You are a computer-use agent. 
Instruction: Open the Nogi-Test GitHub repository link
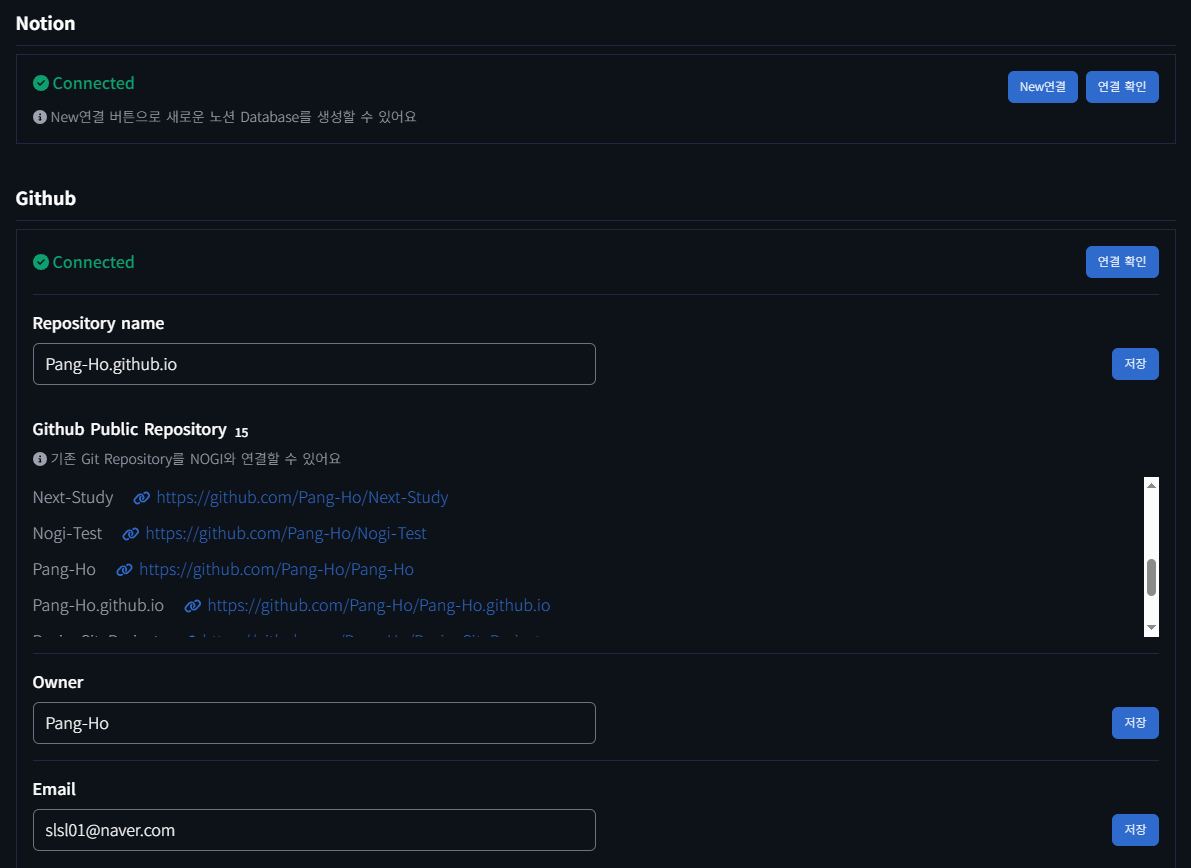tap(286, 533)
